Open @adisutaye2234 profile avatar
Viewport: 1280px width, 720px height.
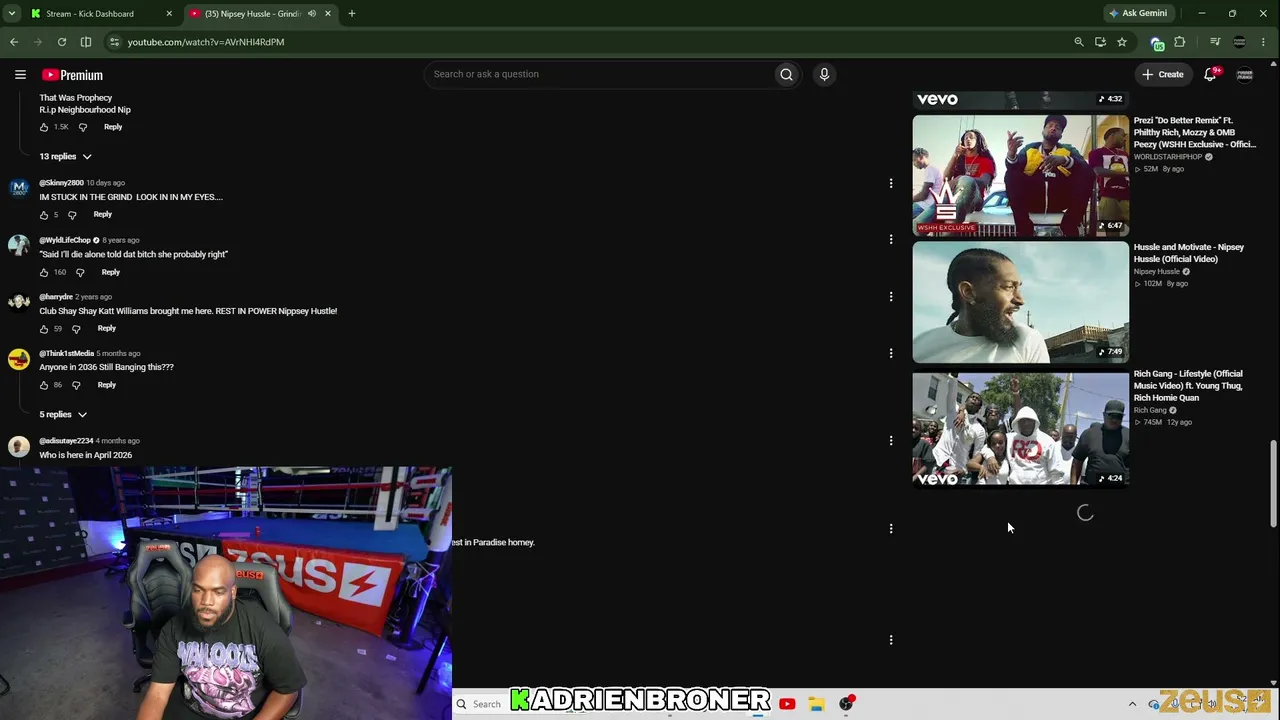[19, 446]
